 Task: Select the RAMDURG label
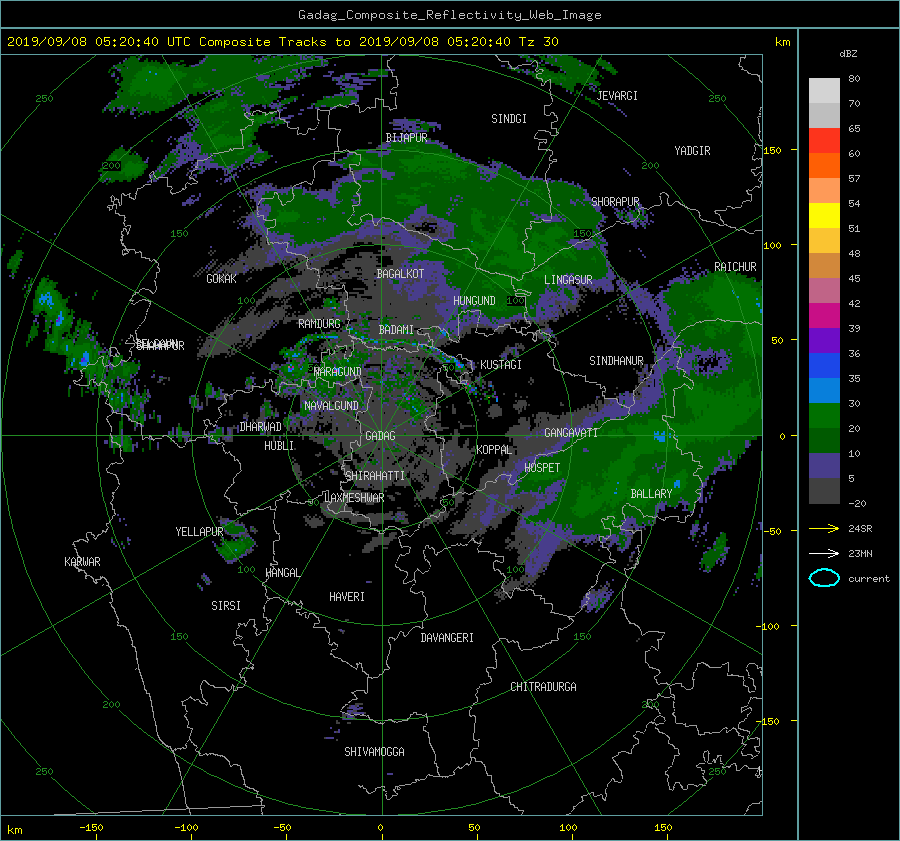[319, 324]
